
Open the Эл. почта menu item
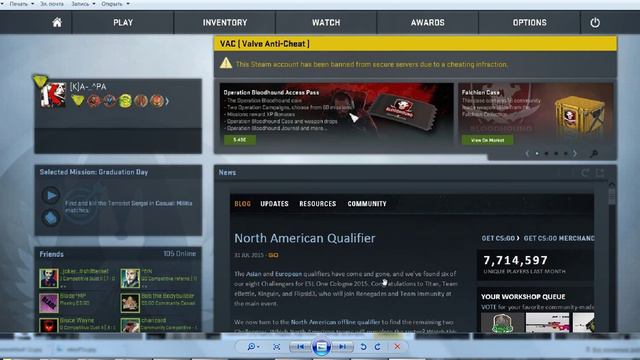tap(52, 4)
